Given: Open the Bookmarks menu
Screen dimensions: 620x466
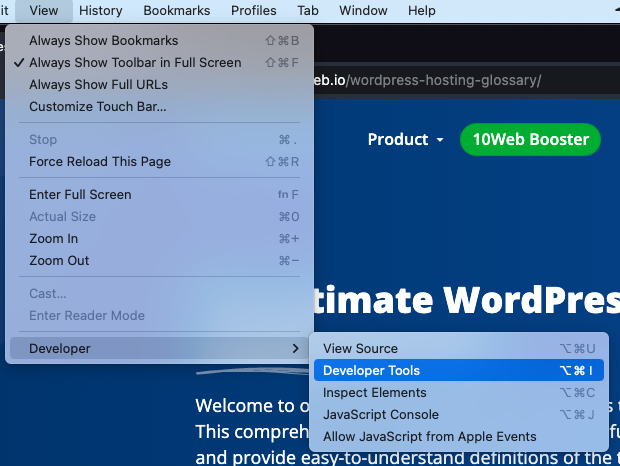Looking at the screenshot, I should 176,11.
